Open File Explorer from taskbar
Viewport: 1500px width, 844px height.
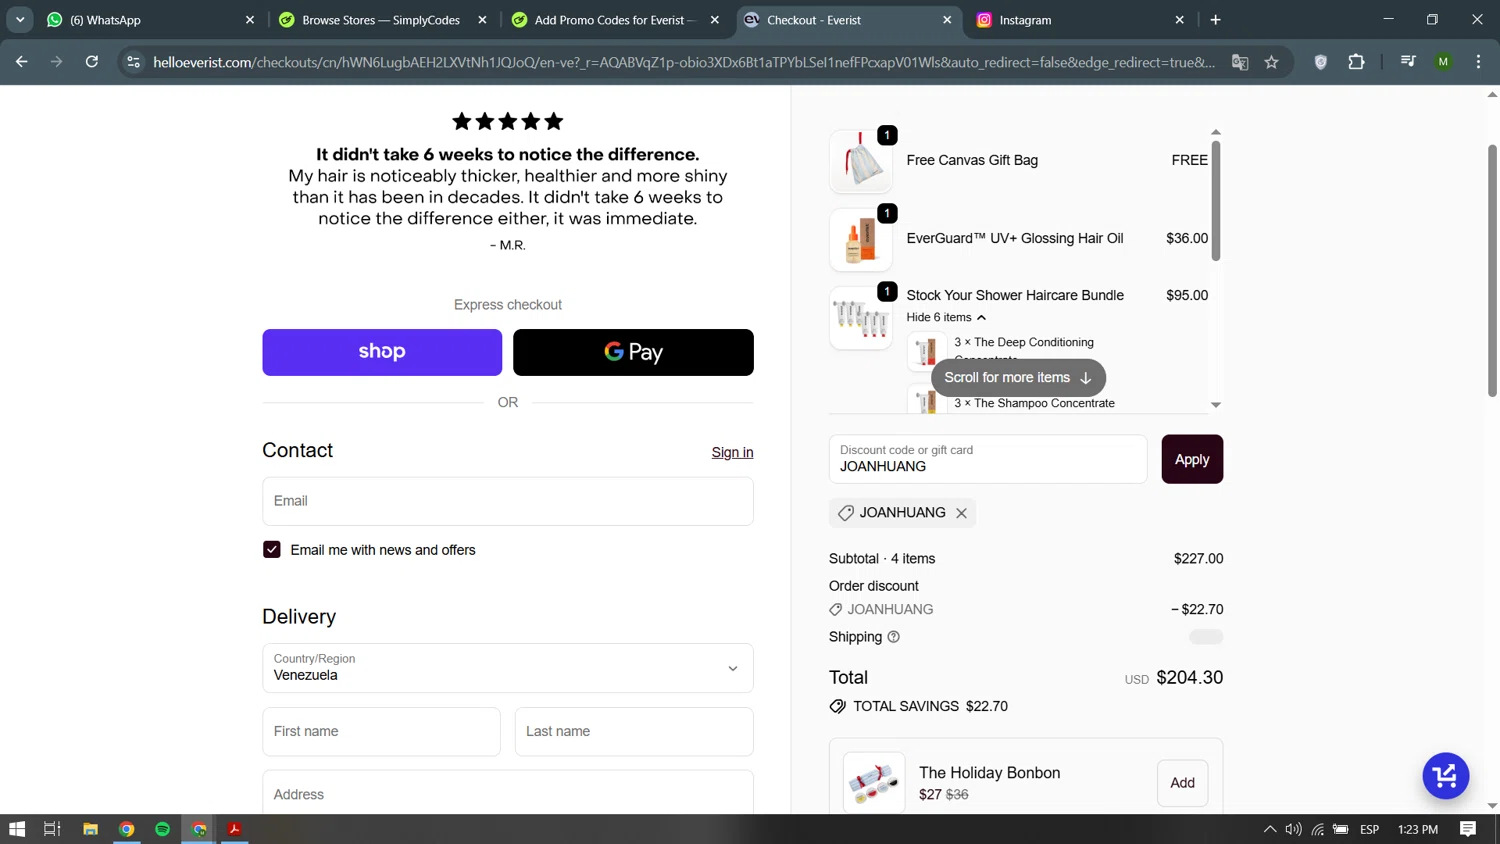tap(90, 829)
